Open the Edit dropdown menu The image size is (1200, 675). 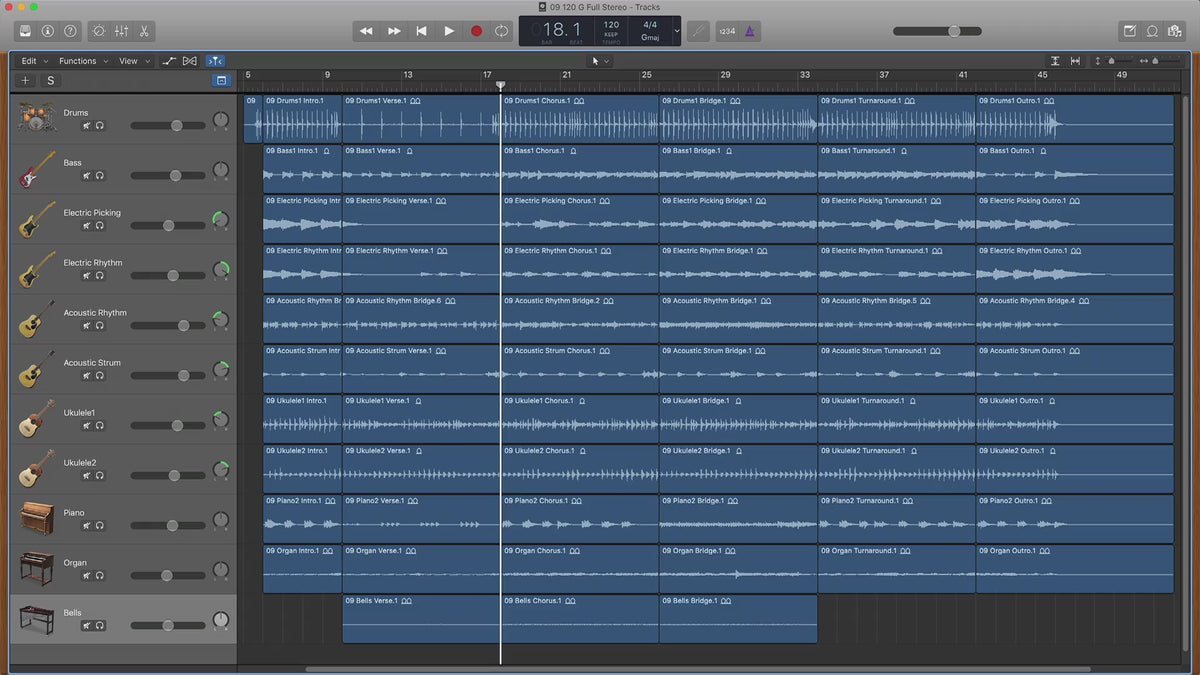pos(34,61)
